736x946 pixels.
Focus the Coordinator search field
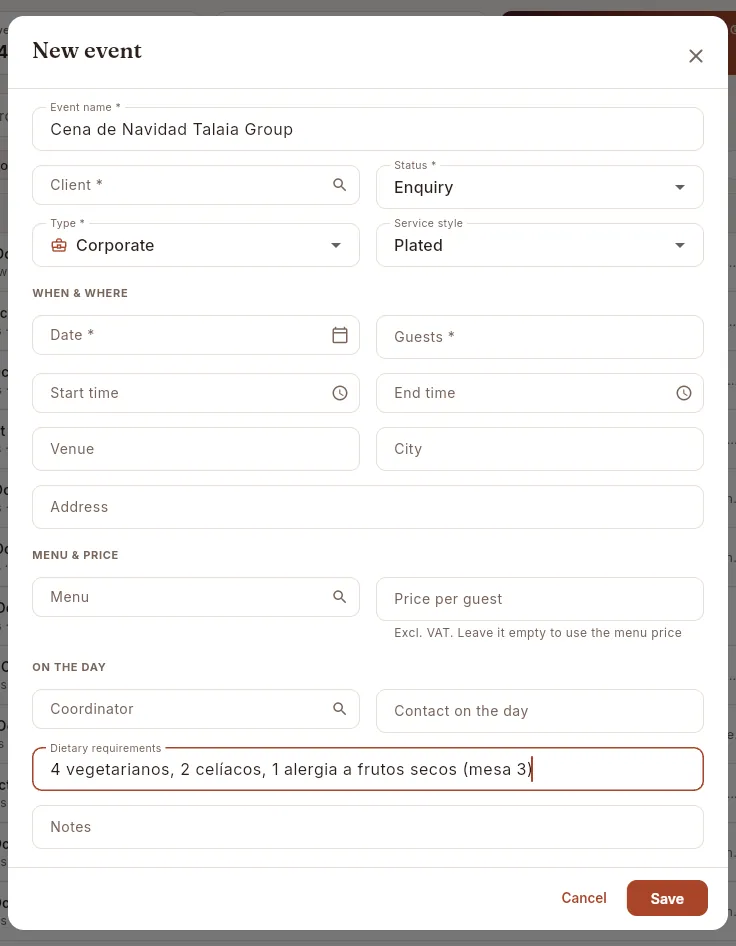pyautogui.click(x=195, y=709)
